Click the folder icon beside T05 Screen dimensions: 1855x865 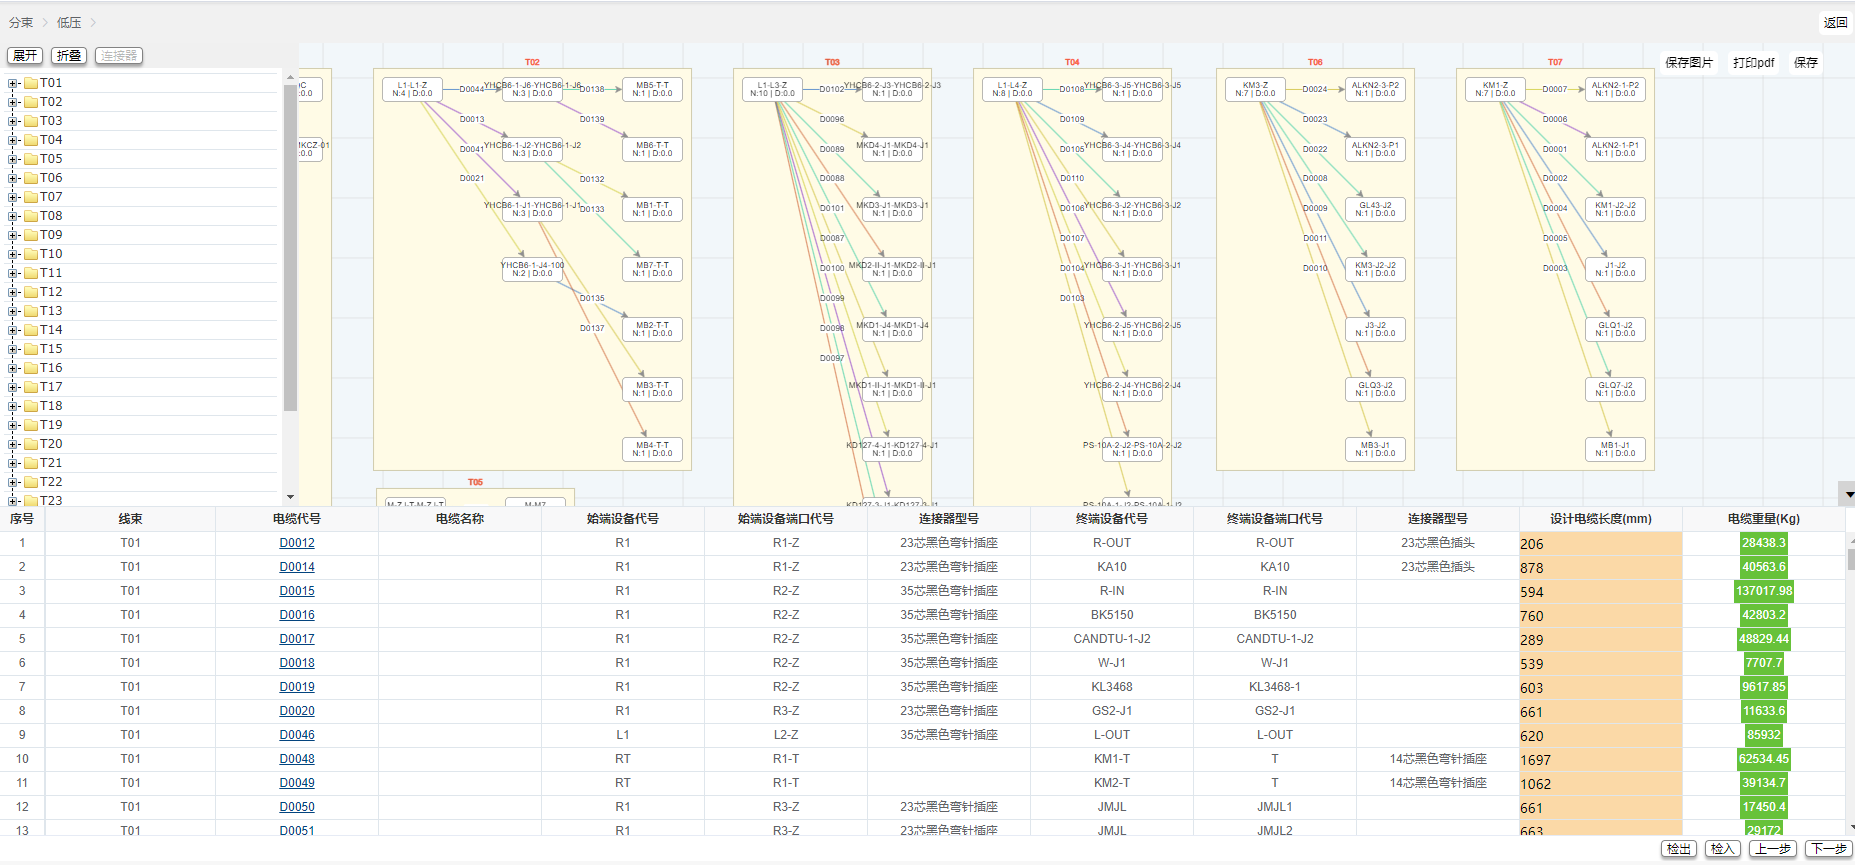31,159
